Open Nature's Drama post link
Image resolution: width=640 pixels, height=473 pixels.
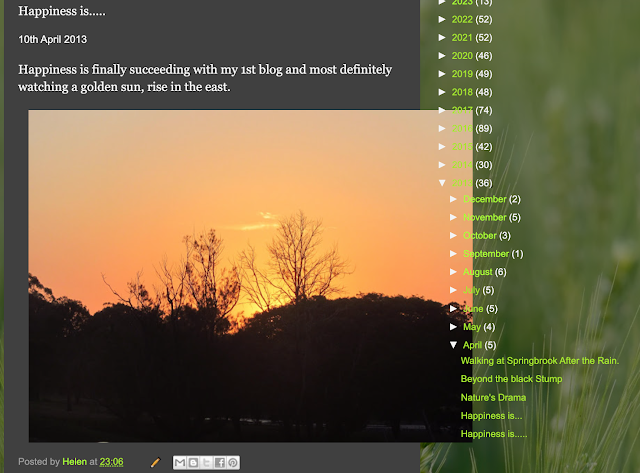pyautogui.click(x=493, y=397)
